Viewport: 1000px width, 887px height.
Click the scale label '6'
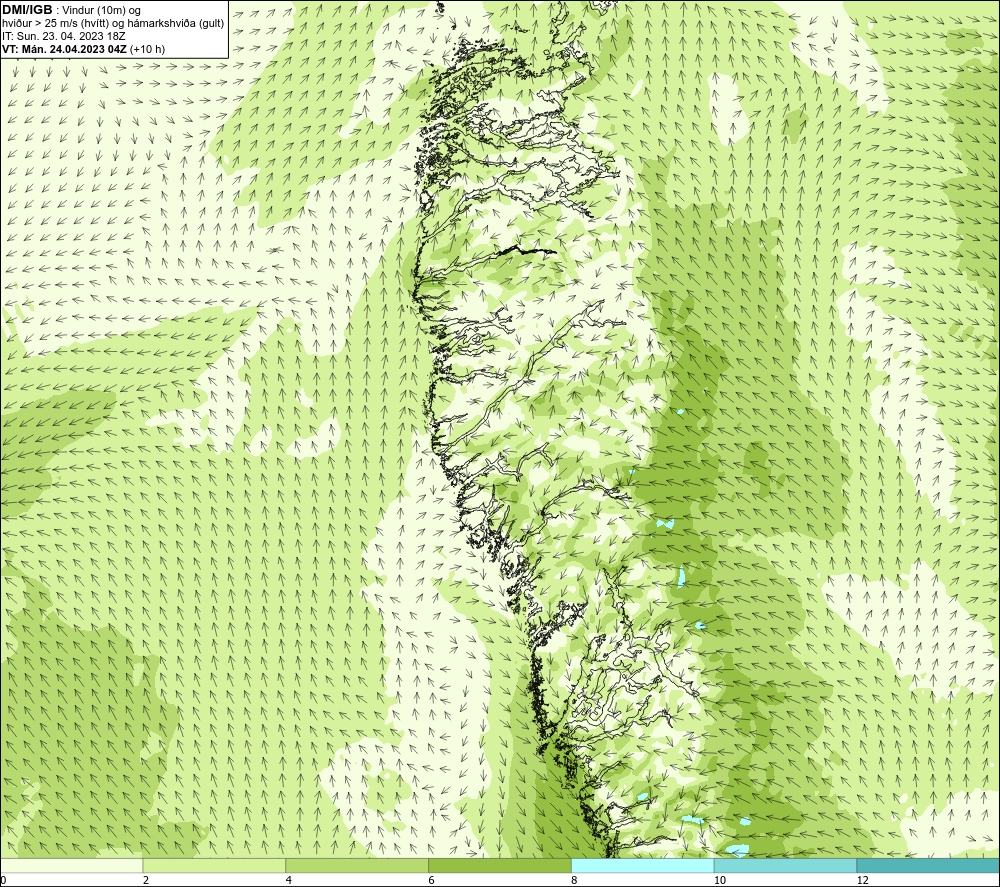[x=432, y=881]
